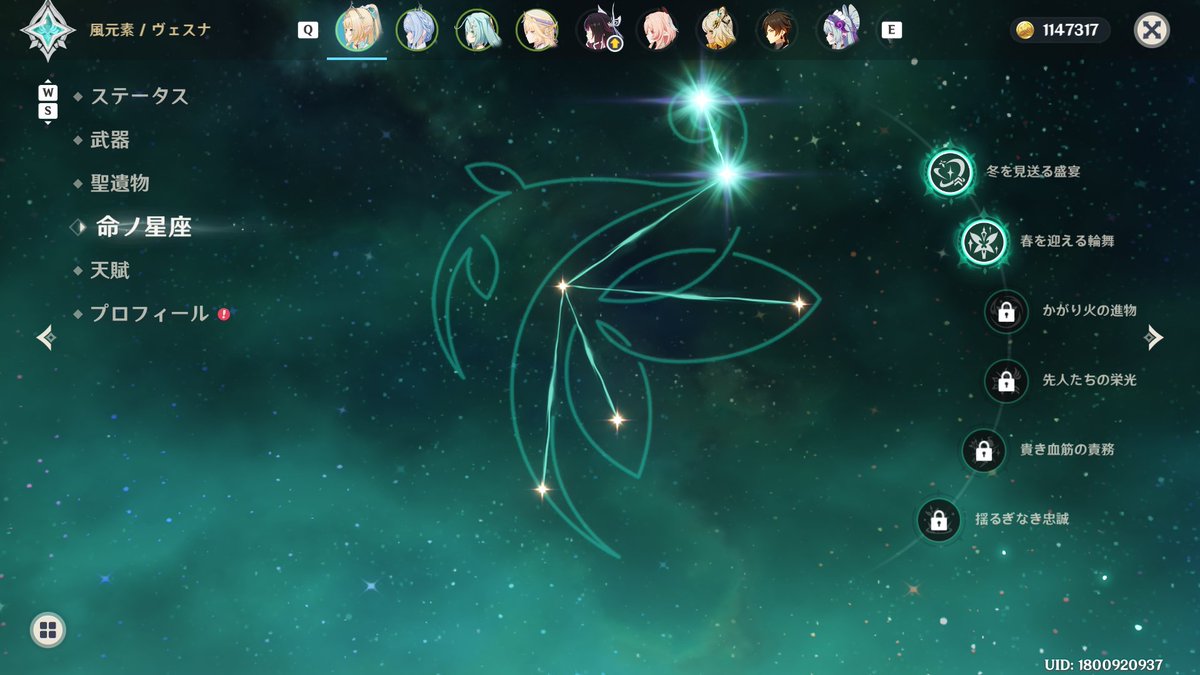
Task: Open the four-square grid menu icon
Action: [x=48, y=629]
